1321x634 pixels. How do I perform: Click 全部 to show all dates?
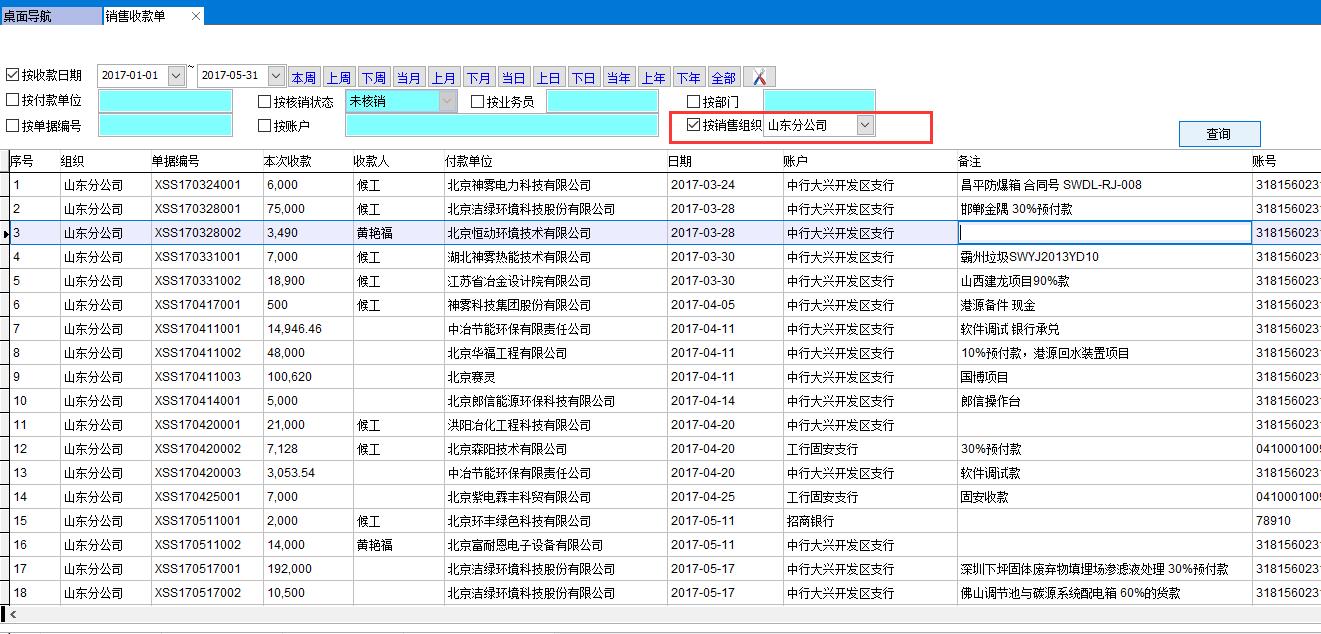pos(722,76)
